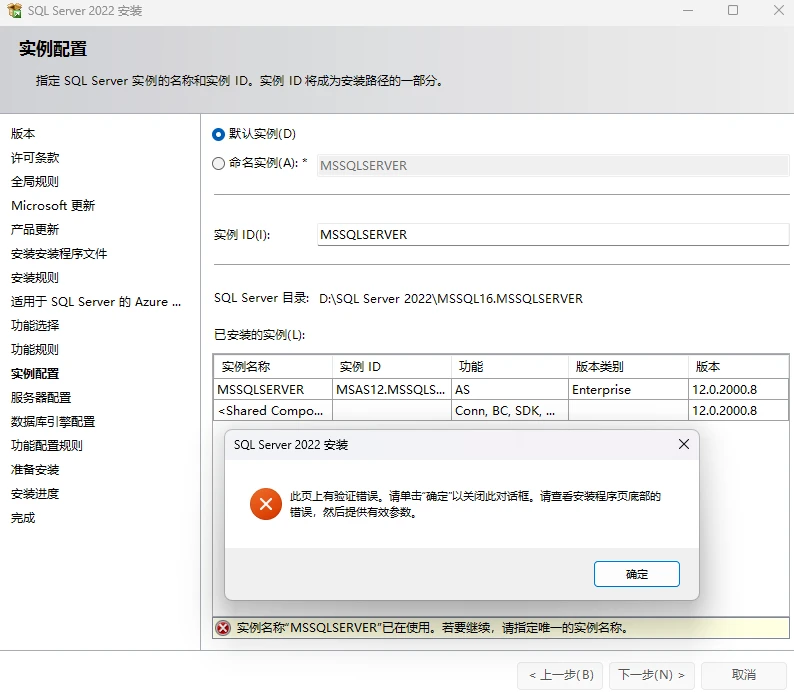Click the 实例 ID column header
794x694 pixels.
[391, 366]
